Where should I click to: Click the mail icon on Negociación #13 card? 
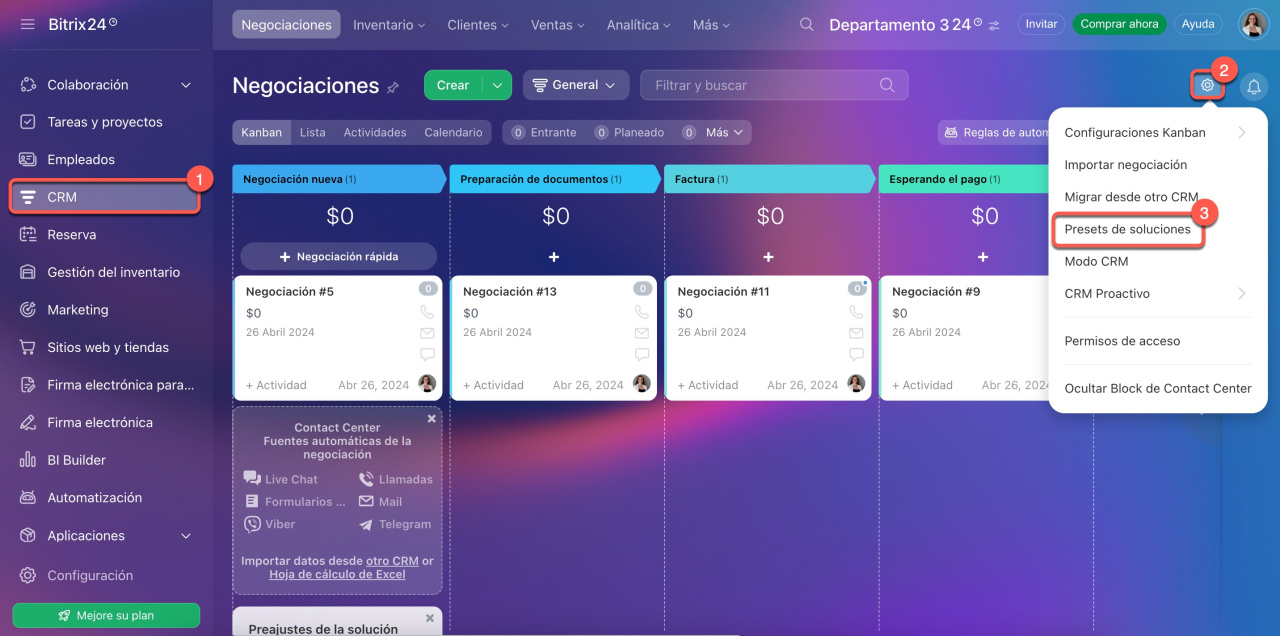[x=642, y=333]
